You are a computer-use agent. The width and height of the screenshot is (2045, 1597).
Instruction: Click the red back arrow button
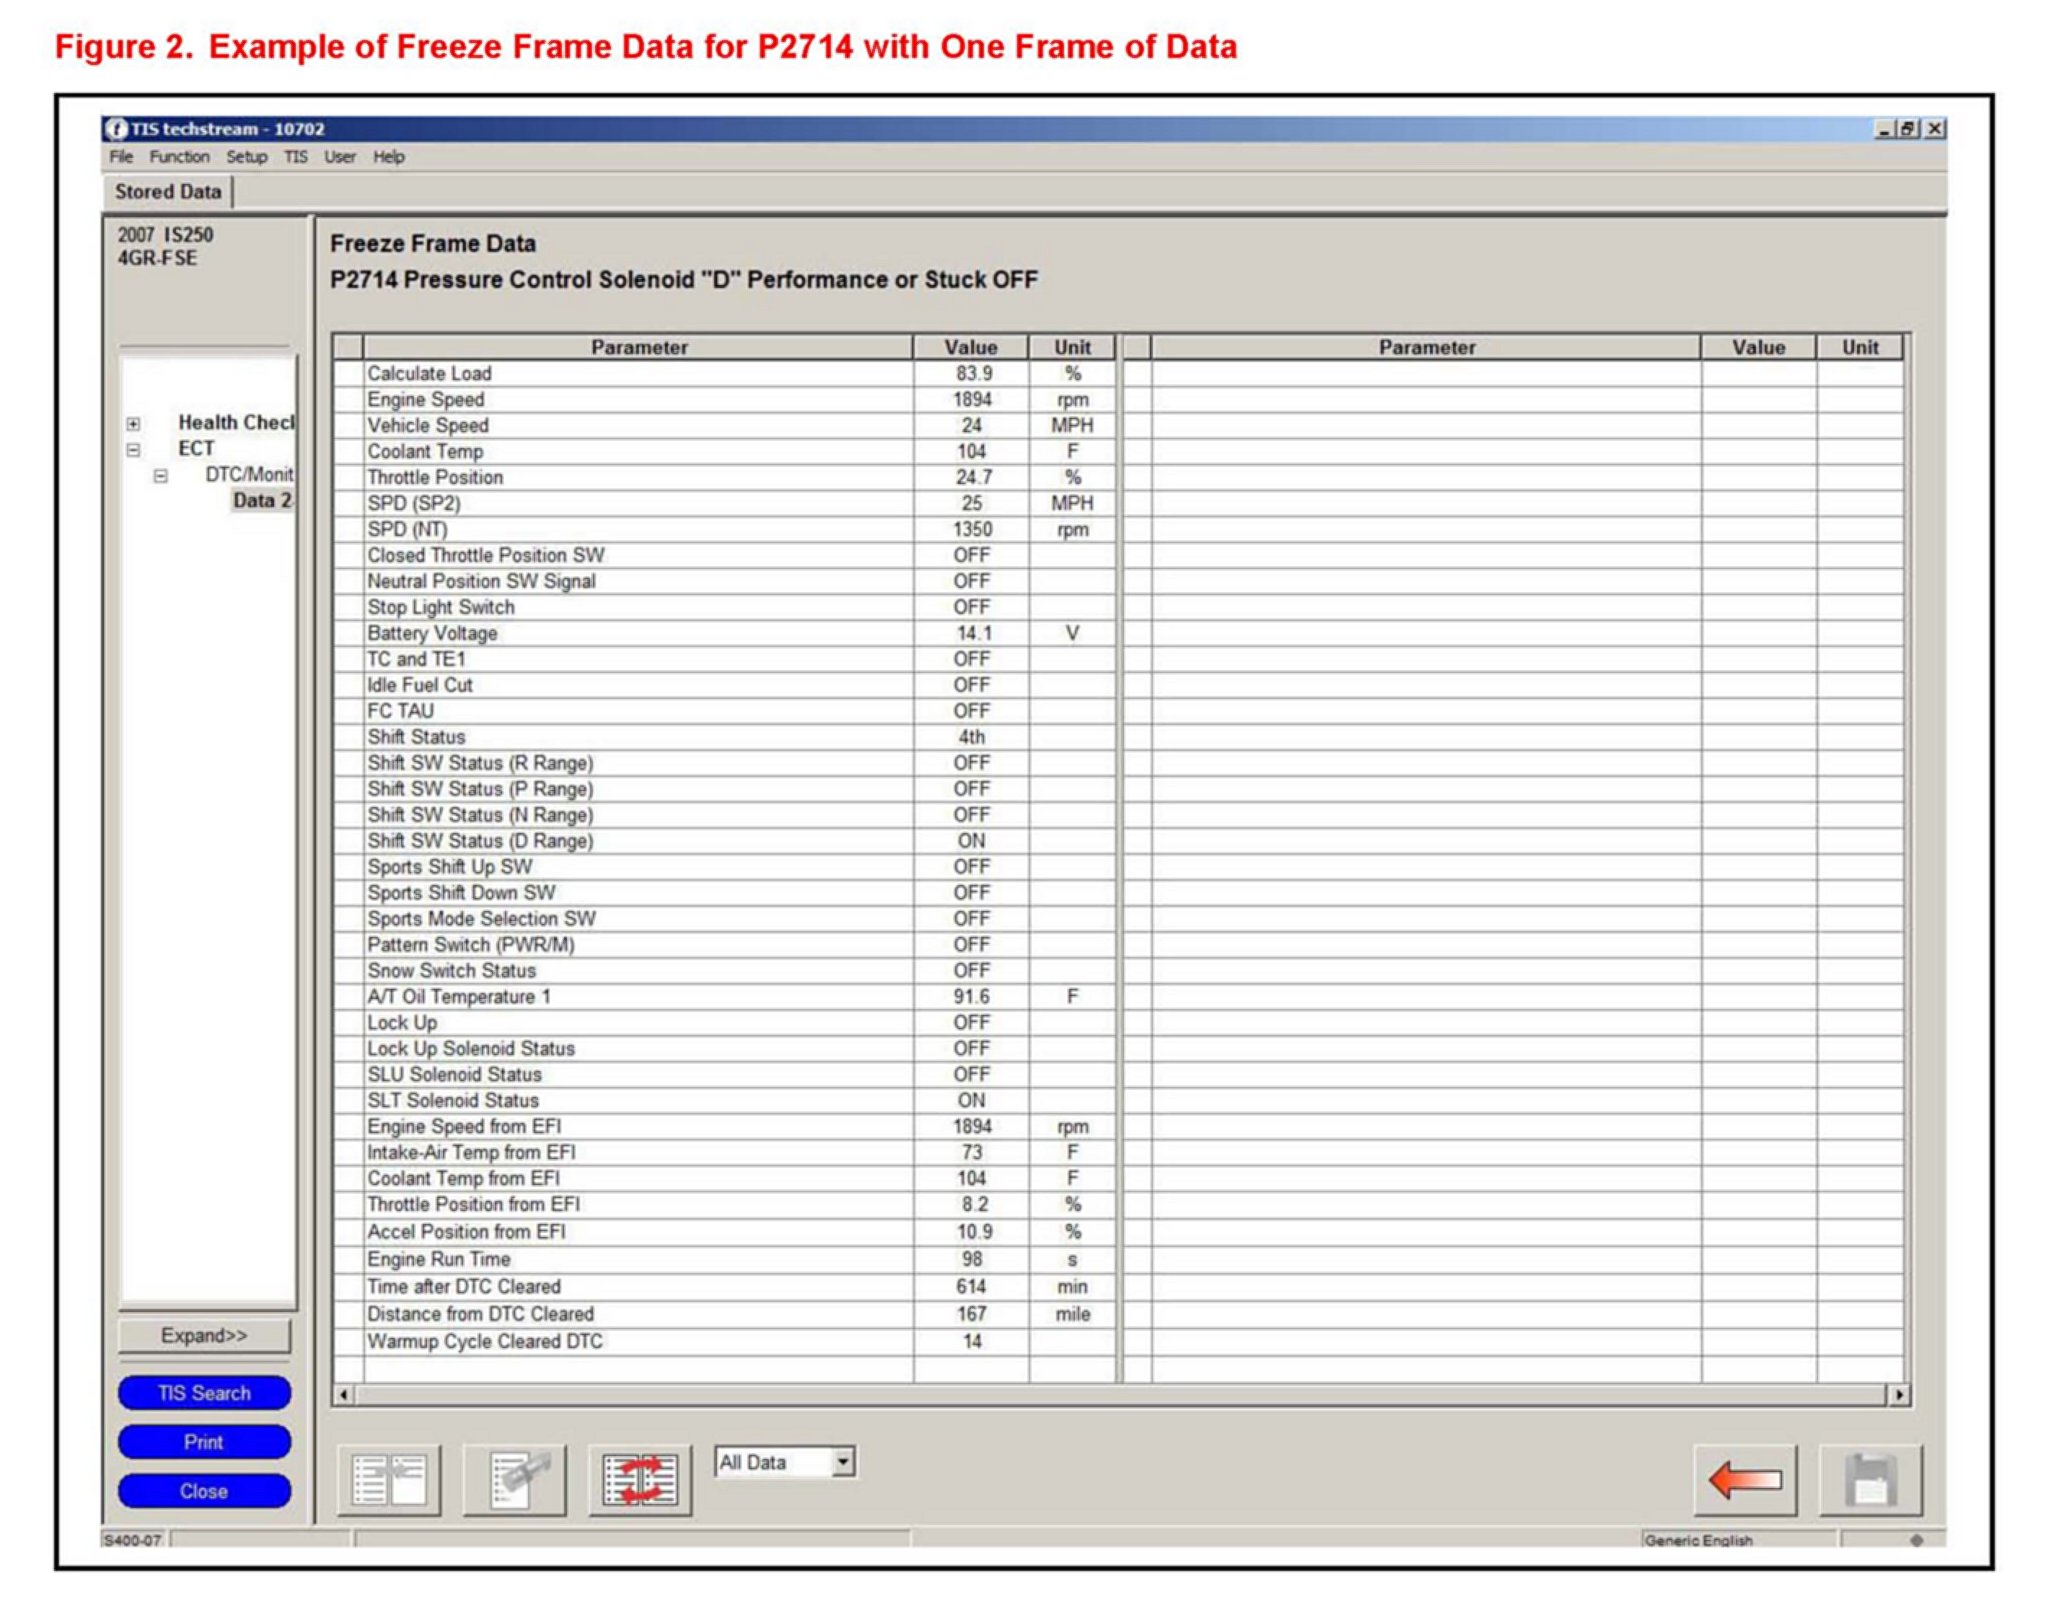(x=1745, y=1480)
